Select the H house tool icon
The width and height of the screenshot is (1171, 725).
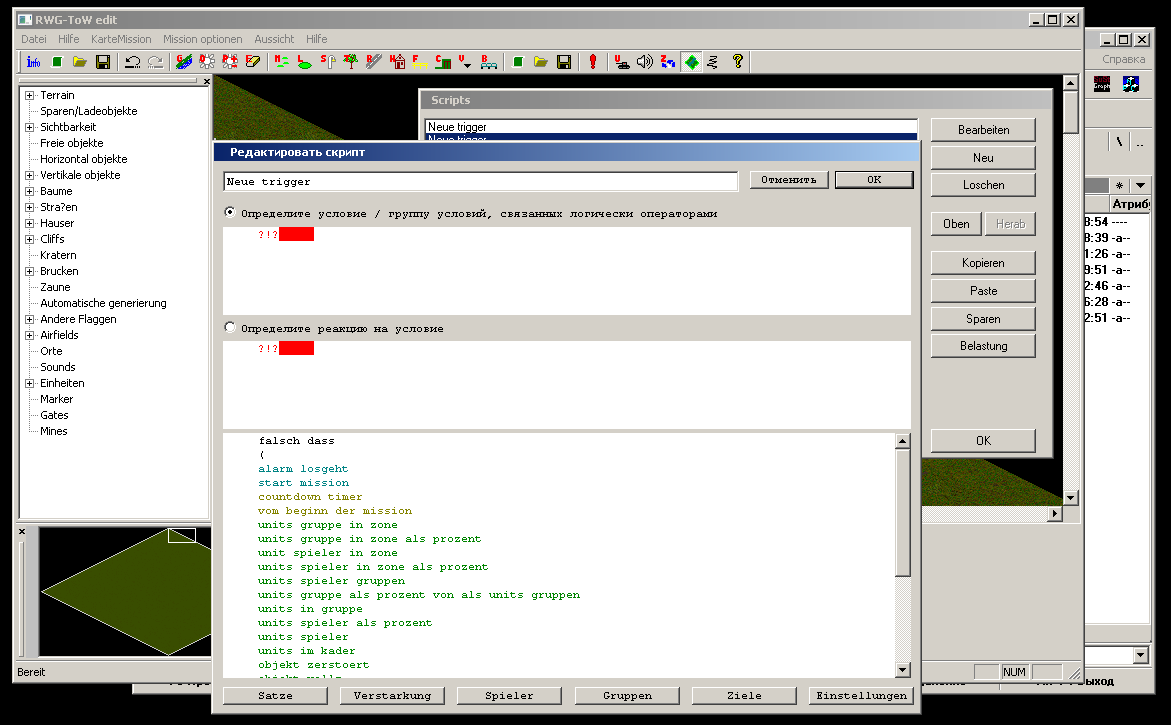tap(397, 62)
